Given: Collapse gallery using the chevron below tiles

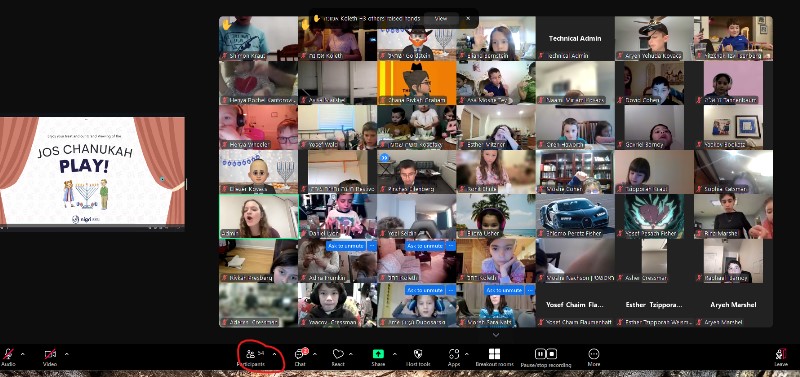Looking at the screenshot, I should pyautogui.click(x=495, y=335).
